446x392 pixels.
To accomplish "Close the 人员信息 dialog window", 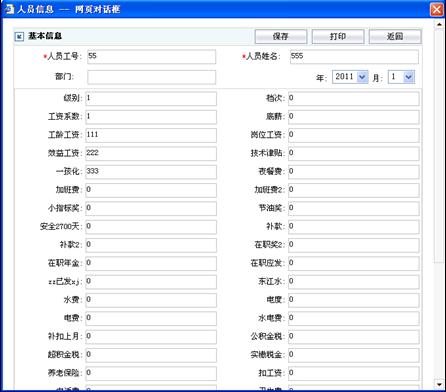I will click(436, 9).
